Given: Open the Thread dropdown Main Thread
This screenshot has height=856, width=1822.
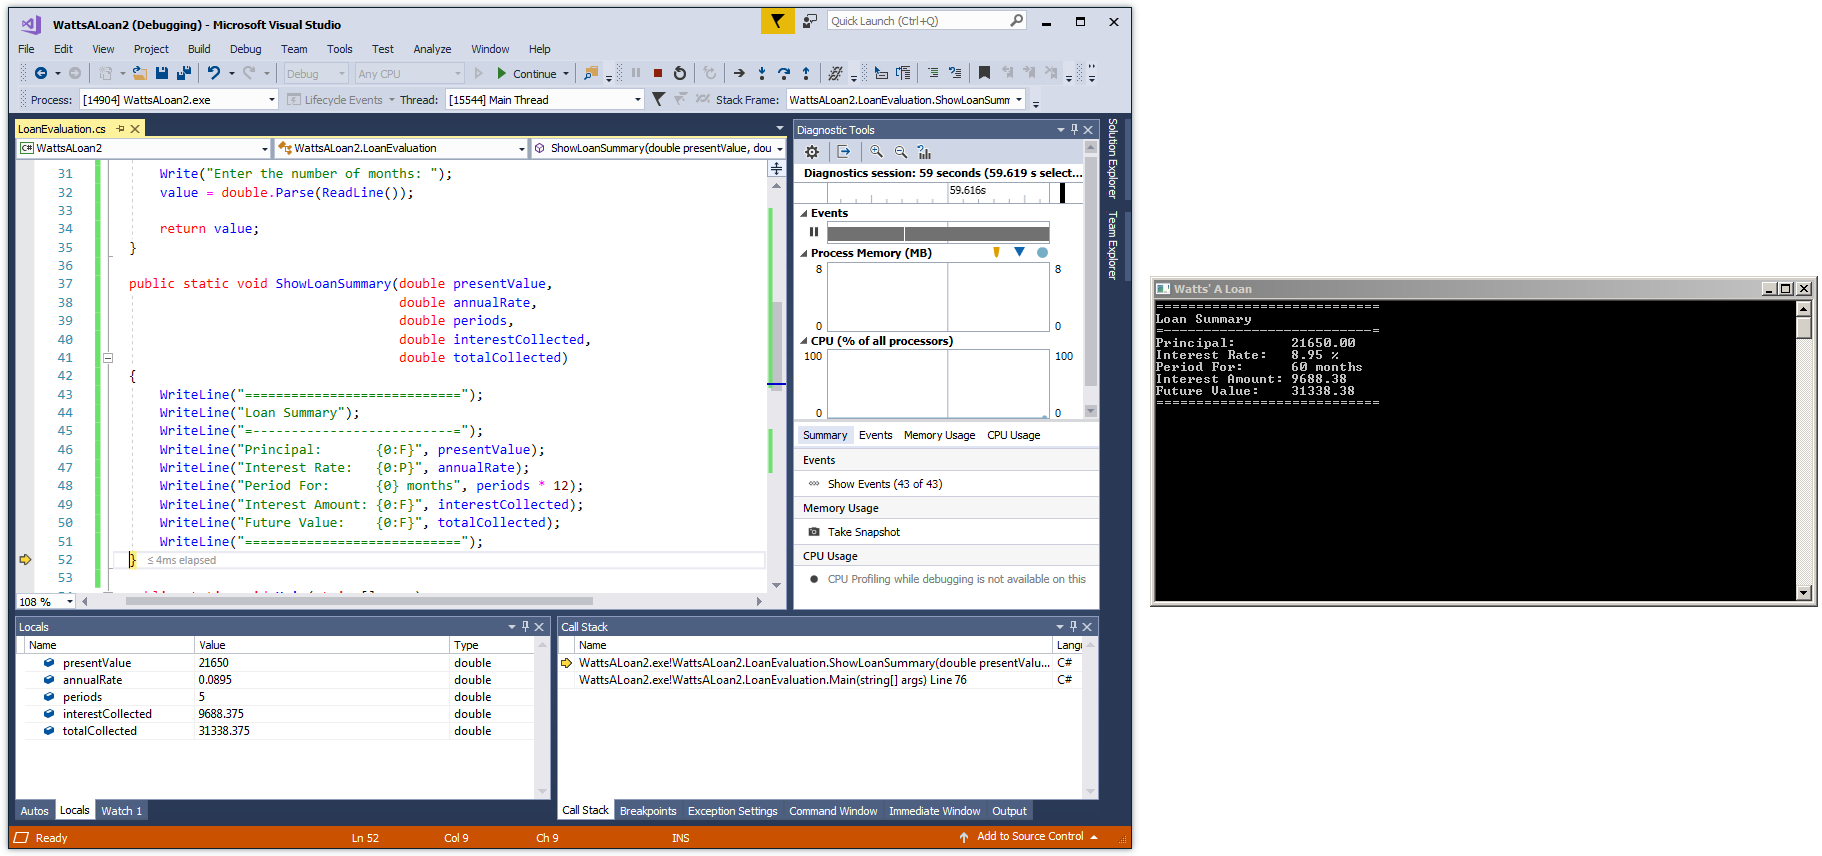Looking at the screenshot, I should tap(637, 100).
